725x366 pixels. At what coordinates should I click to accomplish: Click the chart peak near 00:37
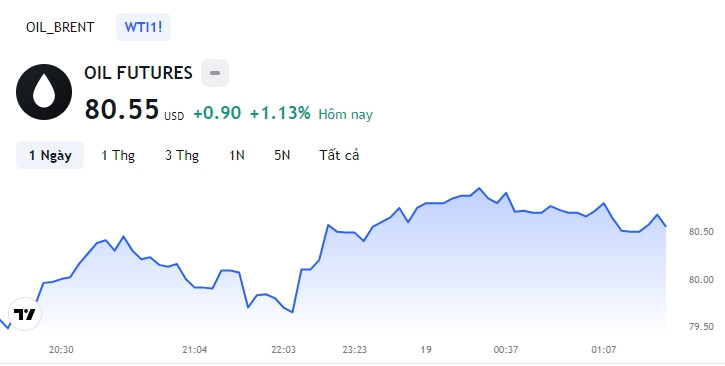point(479,188)
